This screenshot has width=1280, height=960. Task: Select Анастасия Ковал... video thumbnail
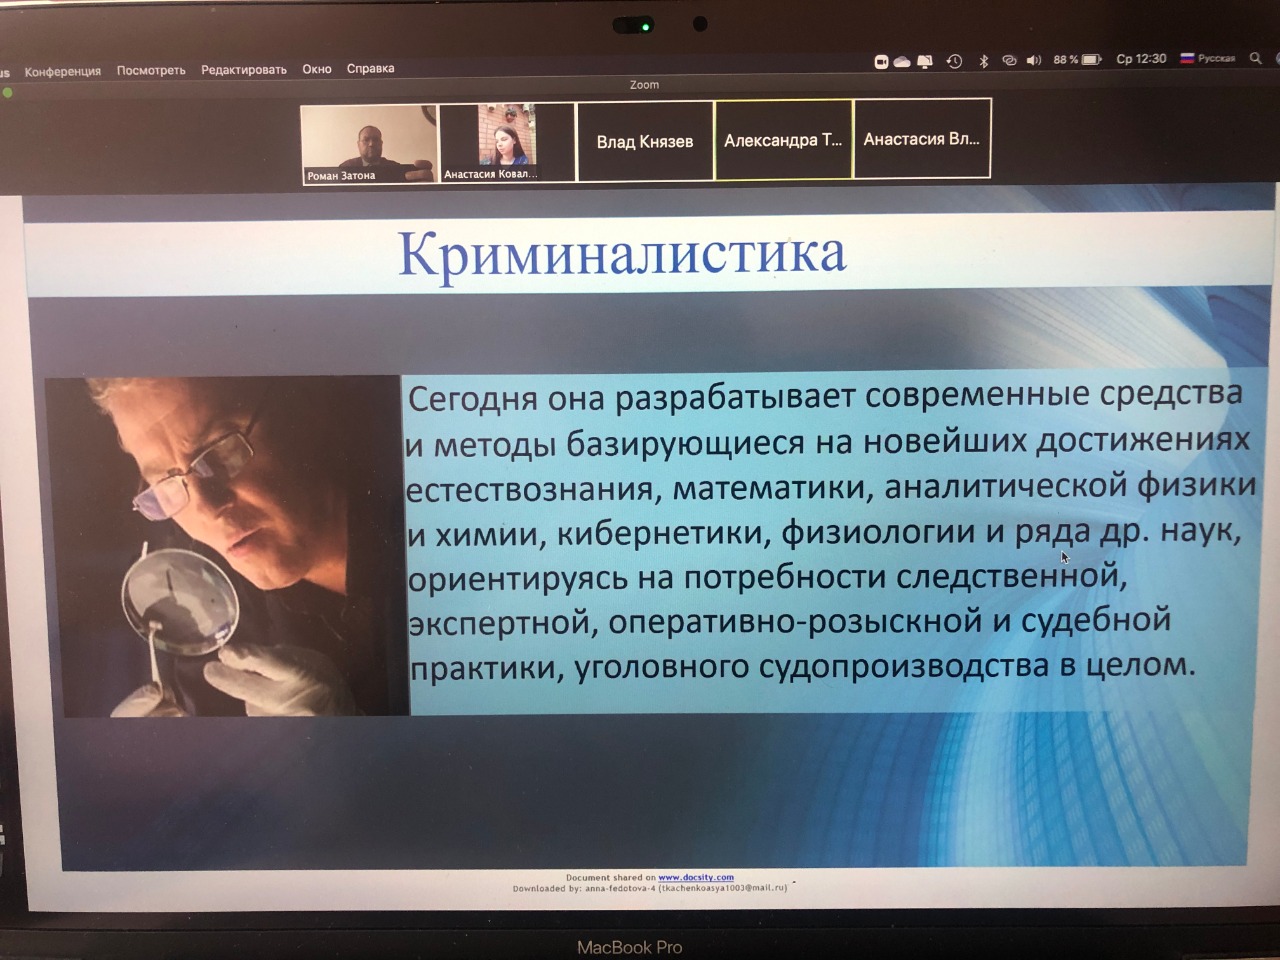(507, 142)
